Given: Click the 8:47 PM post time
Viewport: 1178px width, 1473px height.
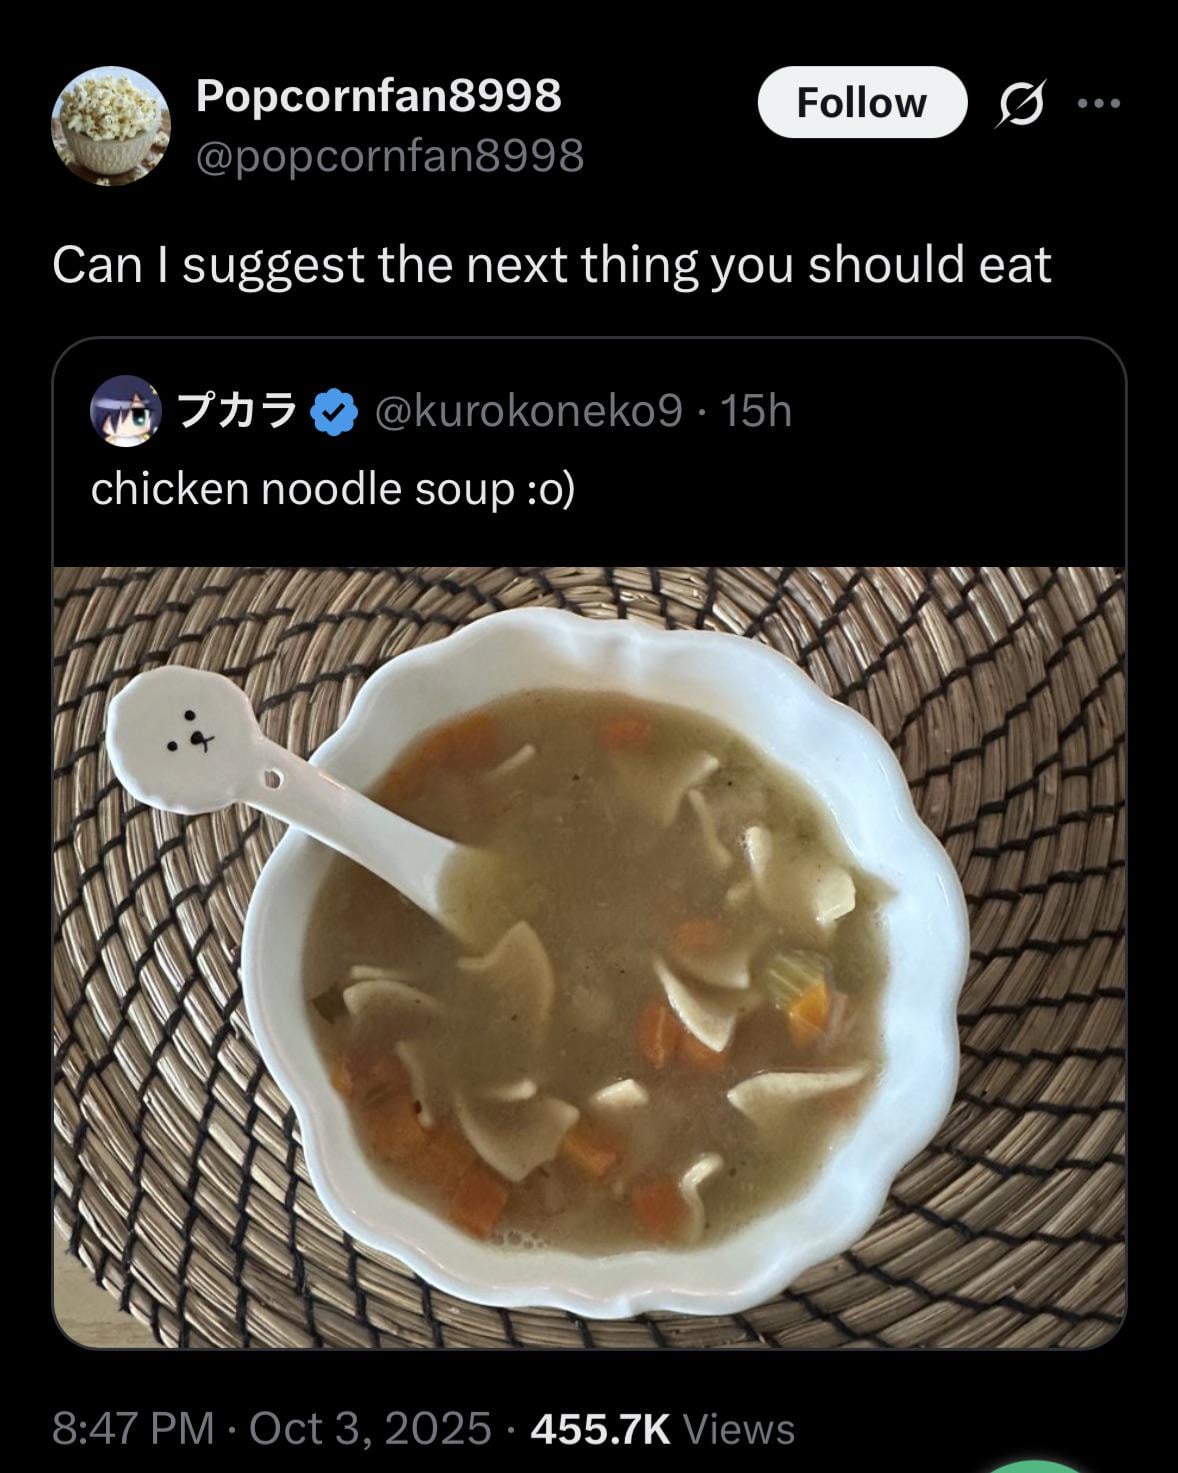Looking at the screenshot, I should [x=133, y=1428].
